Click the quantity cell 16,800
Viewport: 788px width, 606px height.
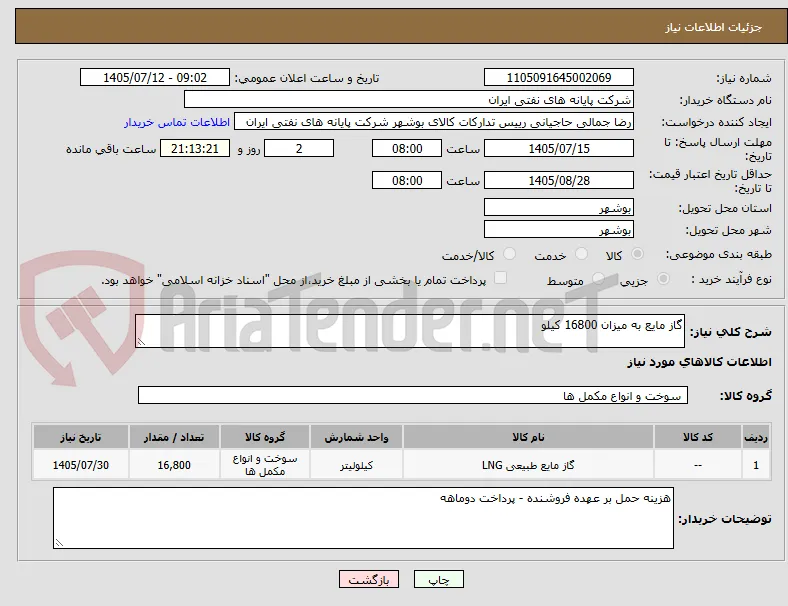[x=174, y=465]
